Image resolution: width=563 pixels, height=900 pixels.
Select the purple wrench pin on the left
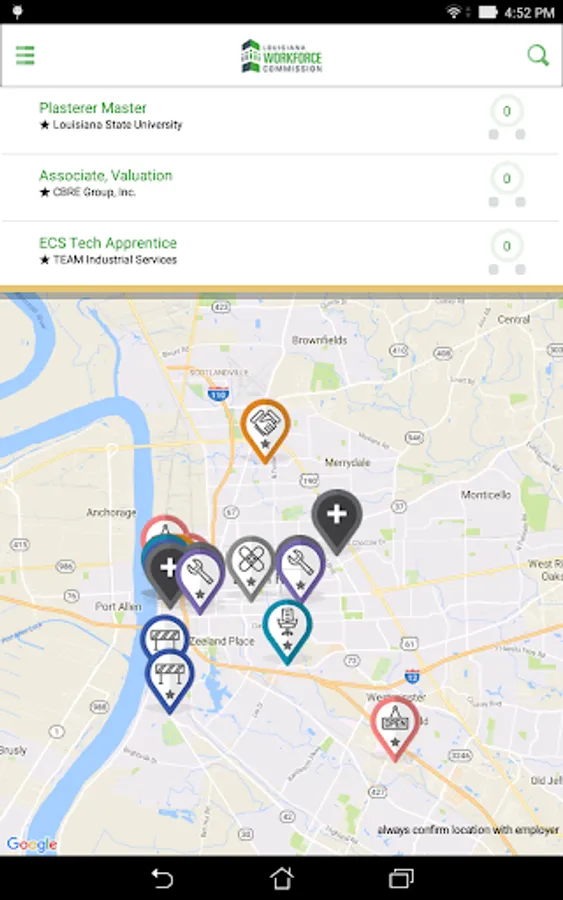click(x=199, y=580)
